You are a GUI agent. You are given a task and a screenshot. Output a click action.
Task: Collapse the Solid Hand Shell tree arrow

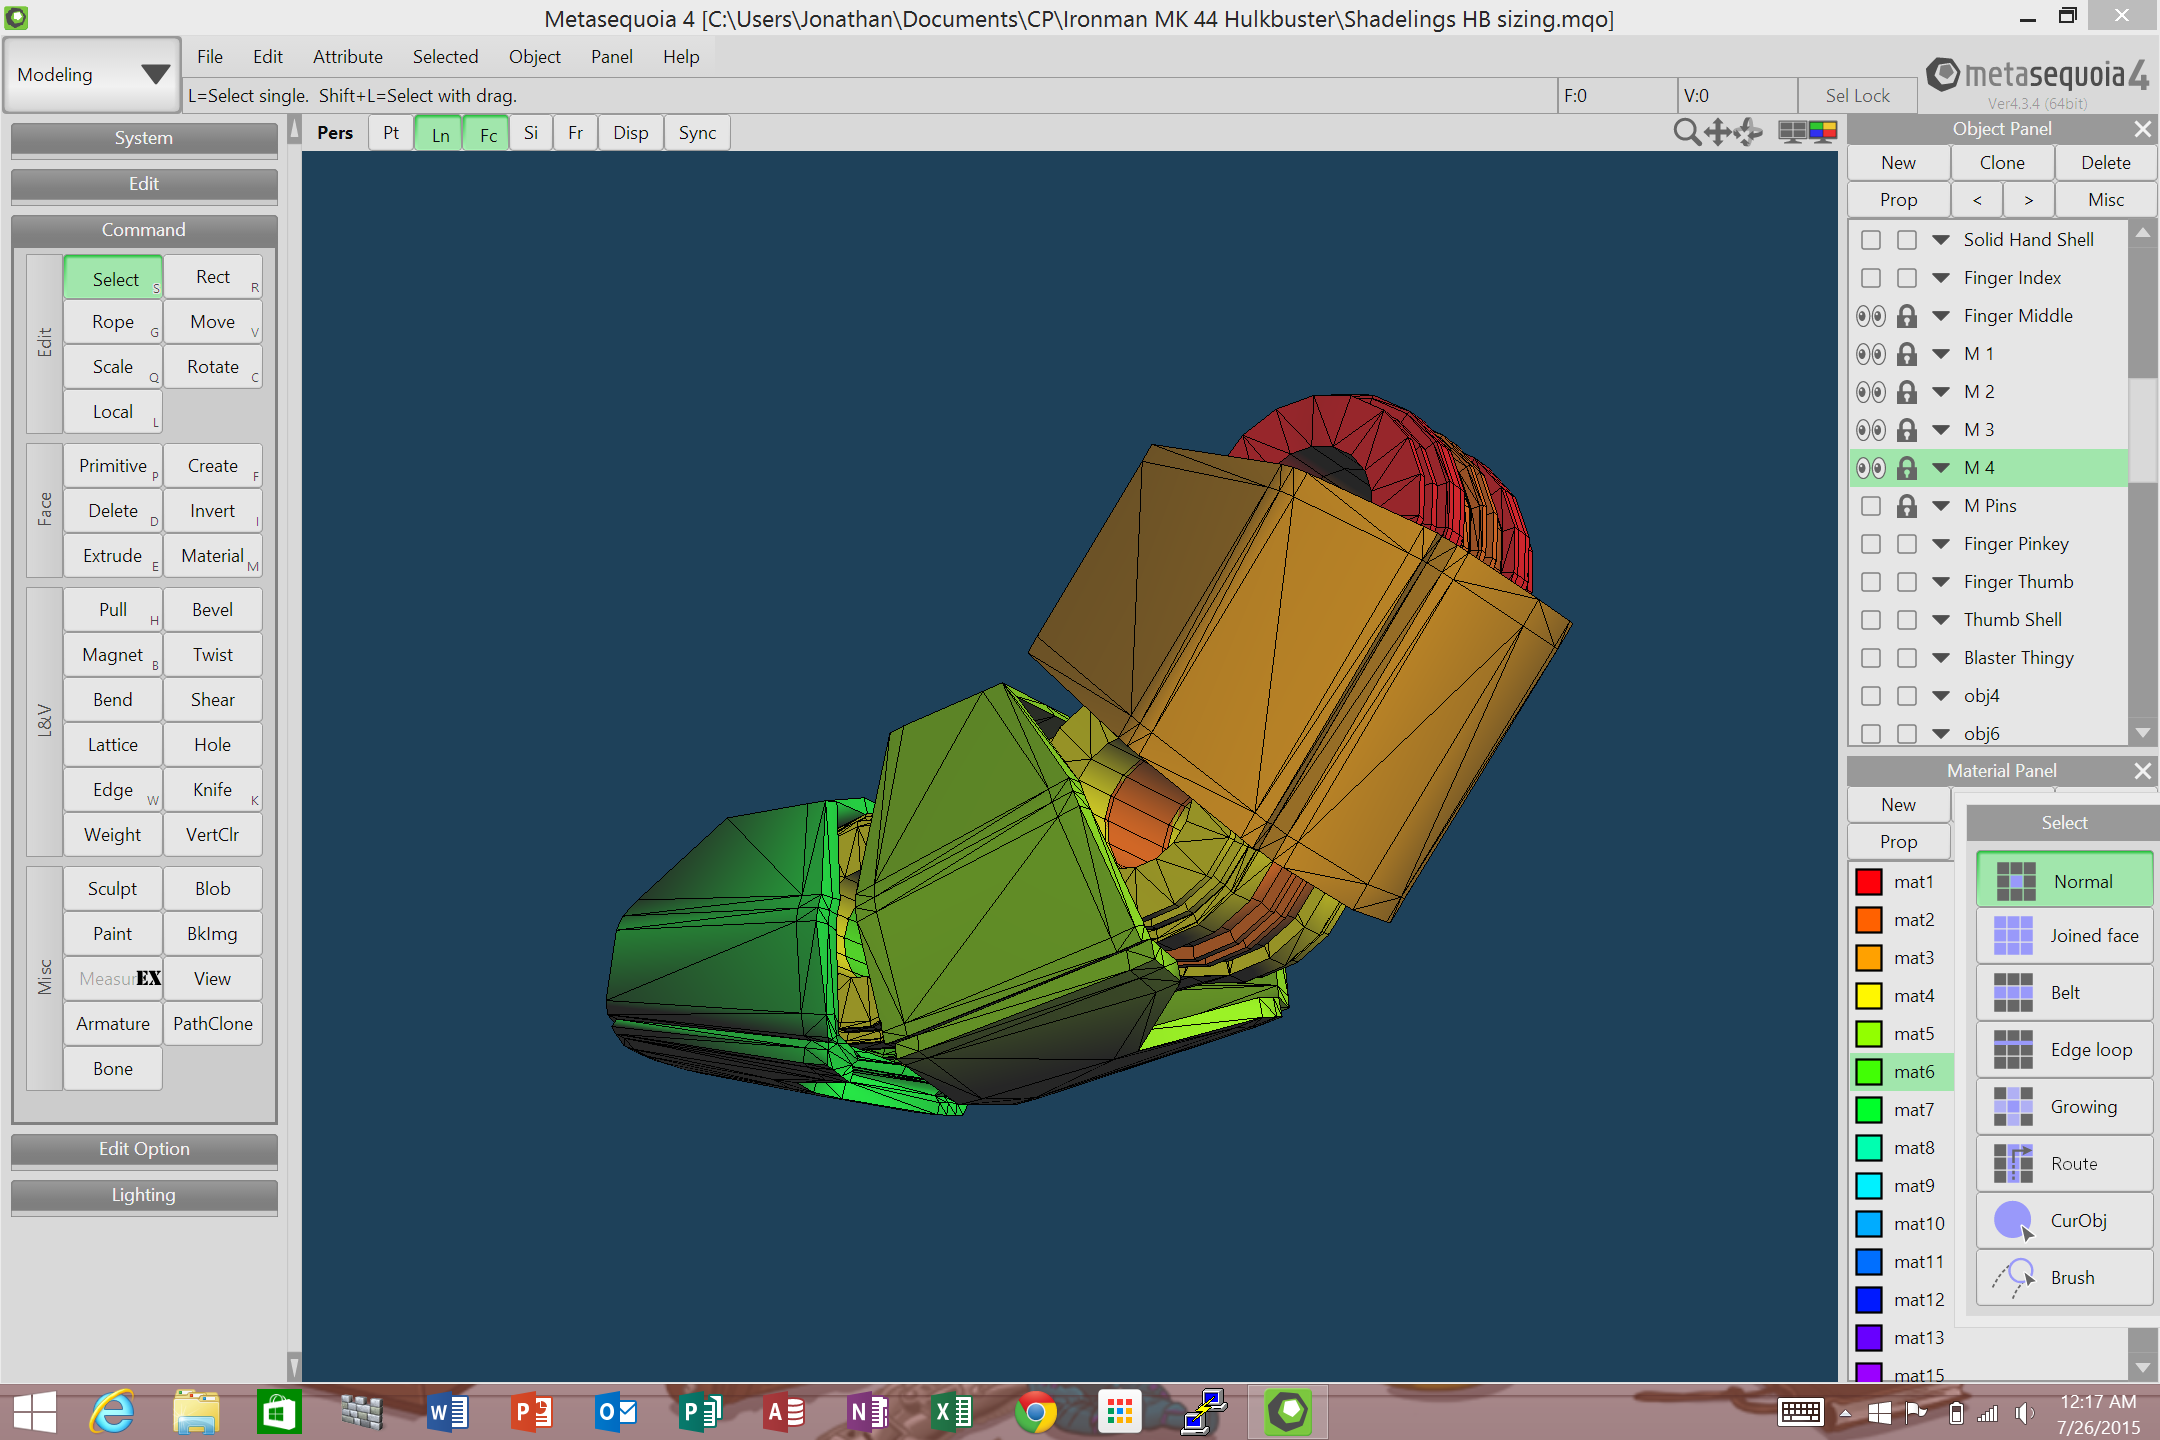(1941, 240)
